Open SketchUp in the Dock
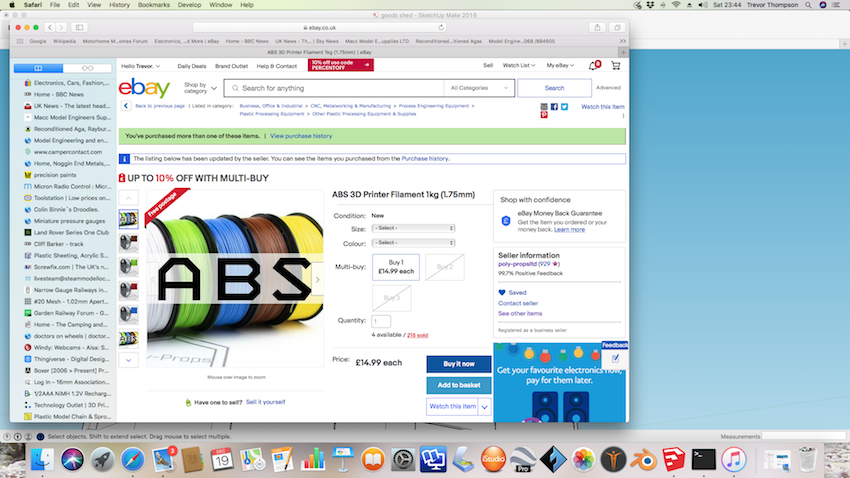Screen dimensions: 850x478 coord(673,460)
